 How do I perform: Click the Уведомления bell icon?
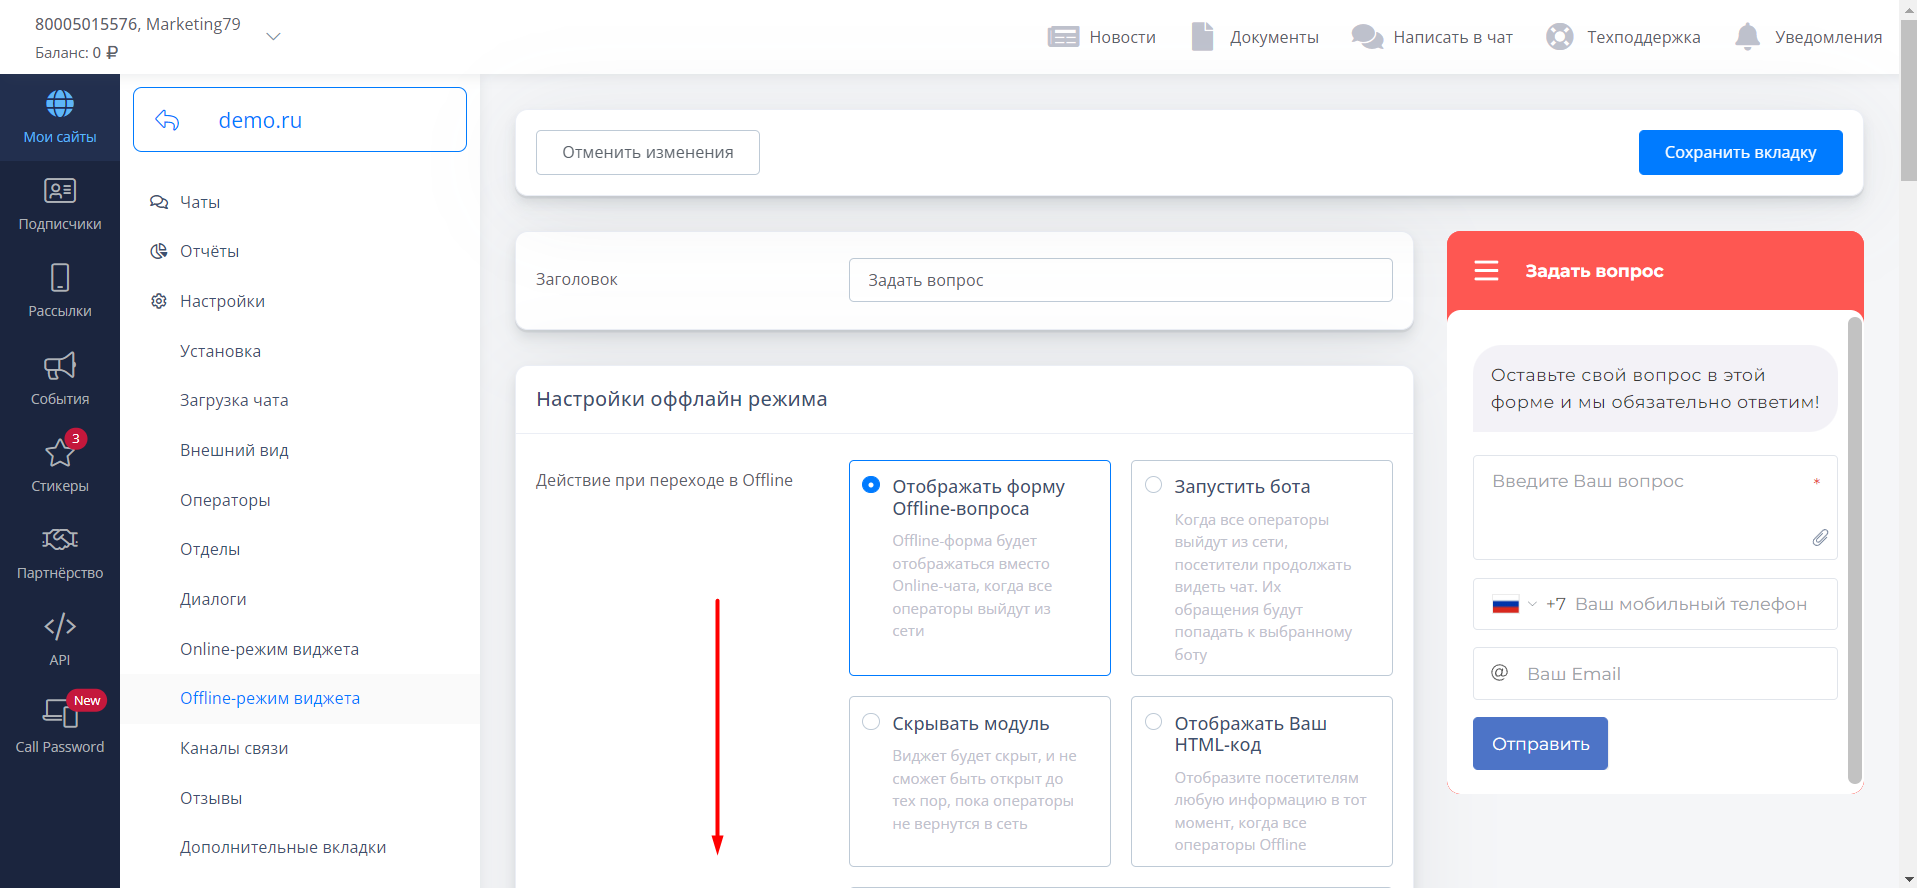point(1747,37)
